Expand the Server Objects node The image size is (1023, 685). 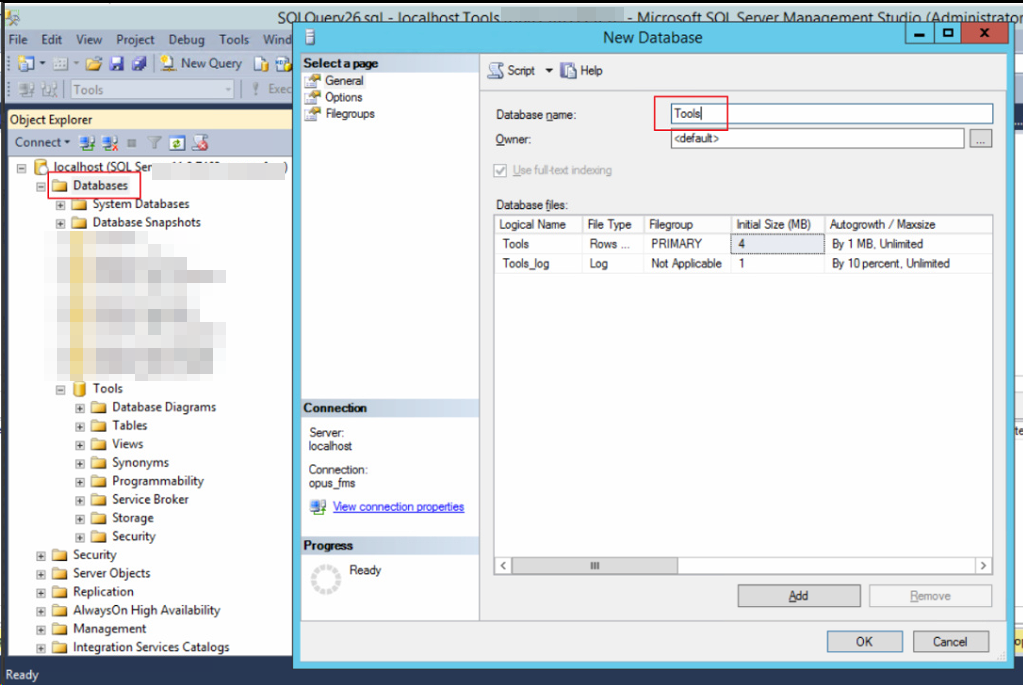click(x=41, y=574)
